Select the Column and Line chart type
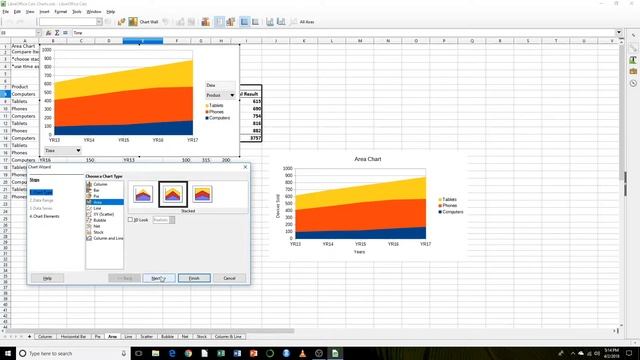This screenshot has width=640, height=360. 104,238
